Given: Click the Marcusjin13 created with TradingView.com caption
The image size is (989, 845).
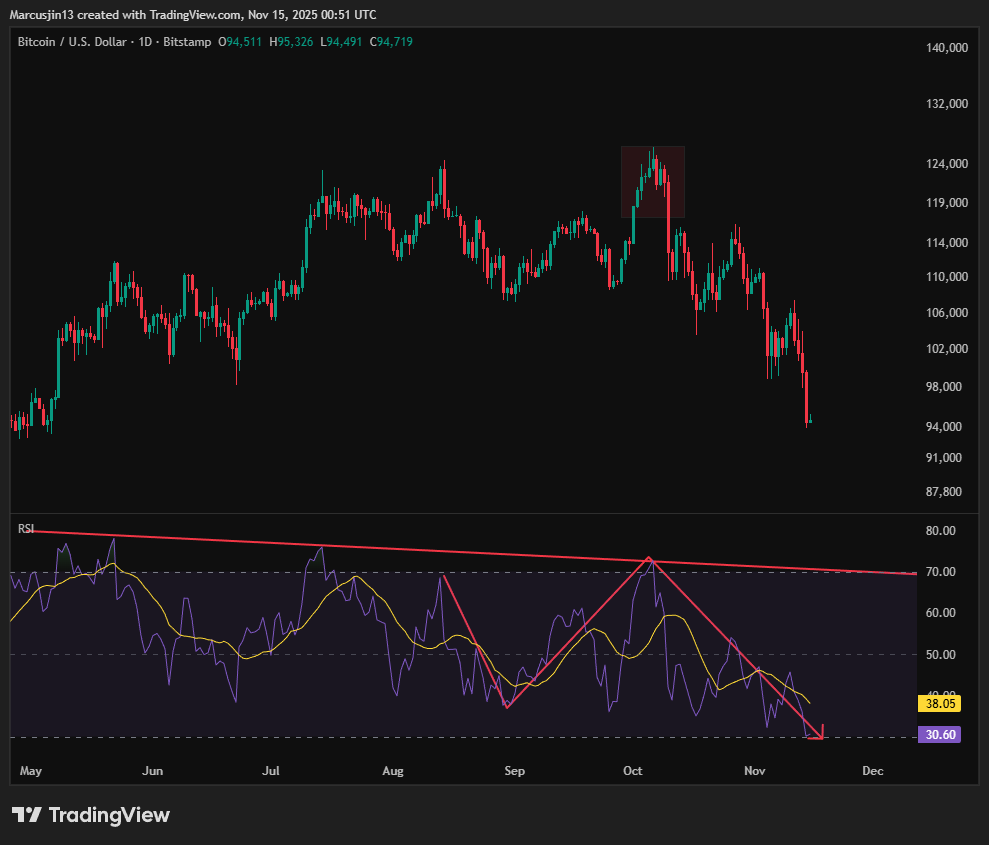Looking at the screenshot, I should 193,15.
